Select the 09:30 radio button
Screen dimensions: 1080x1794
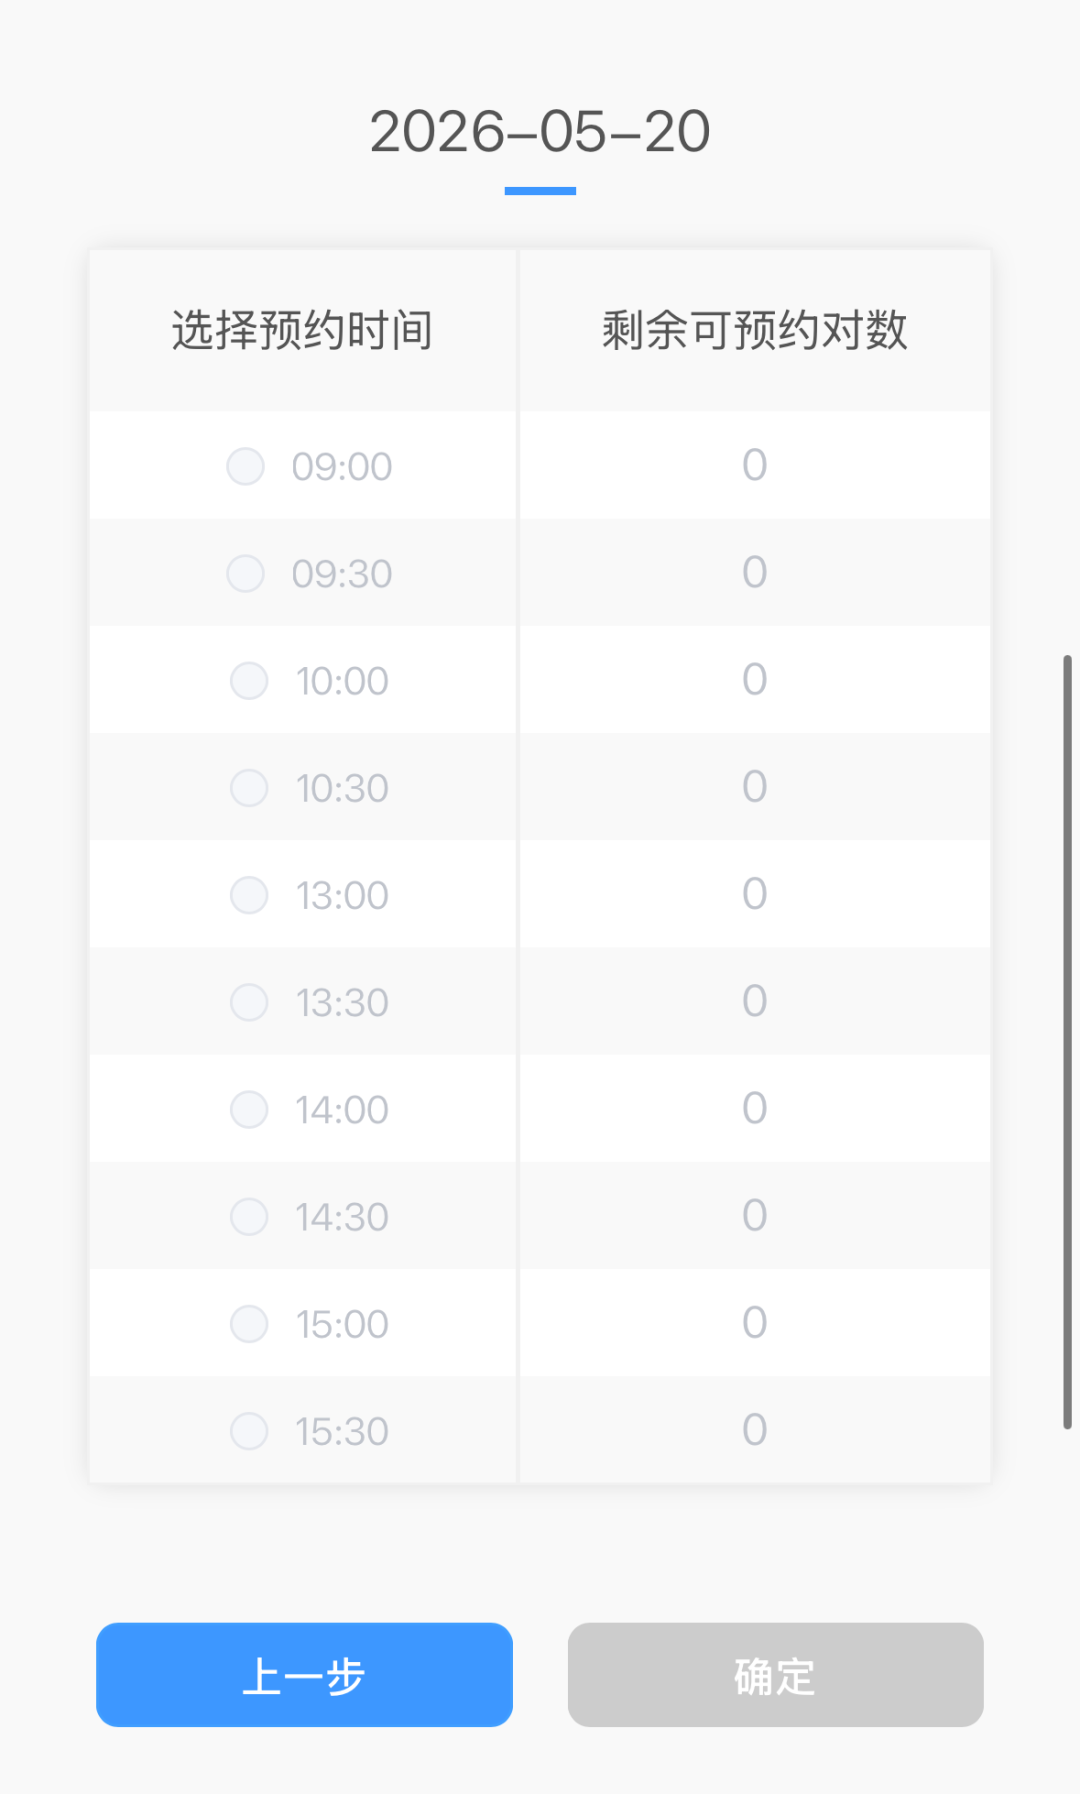pos(246,574)
